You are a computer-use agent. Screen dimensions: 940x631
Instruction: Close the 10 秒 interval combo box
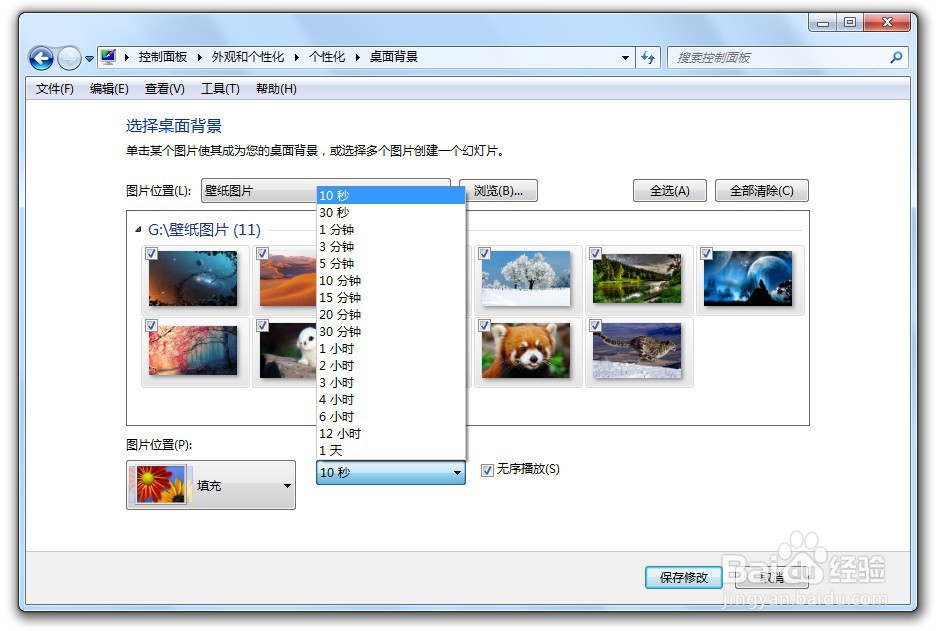[391, 472]
